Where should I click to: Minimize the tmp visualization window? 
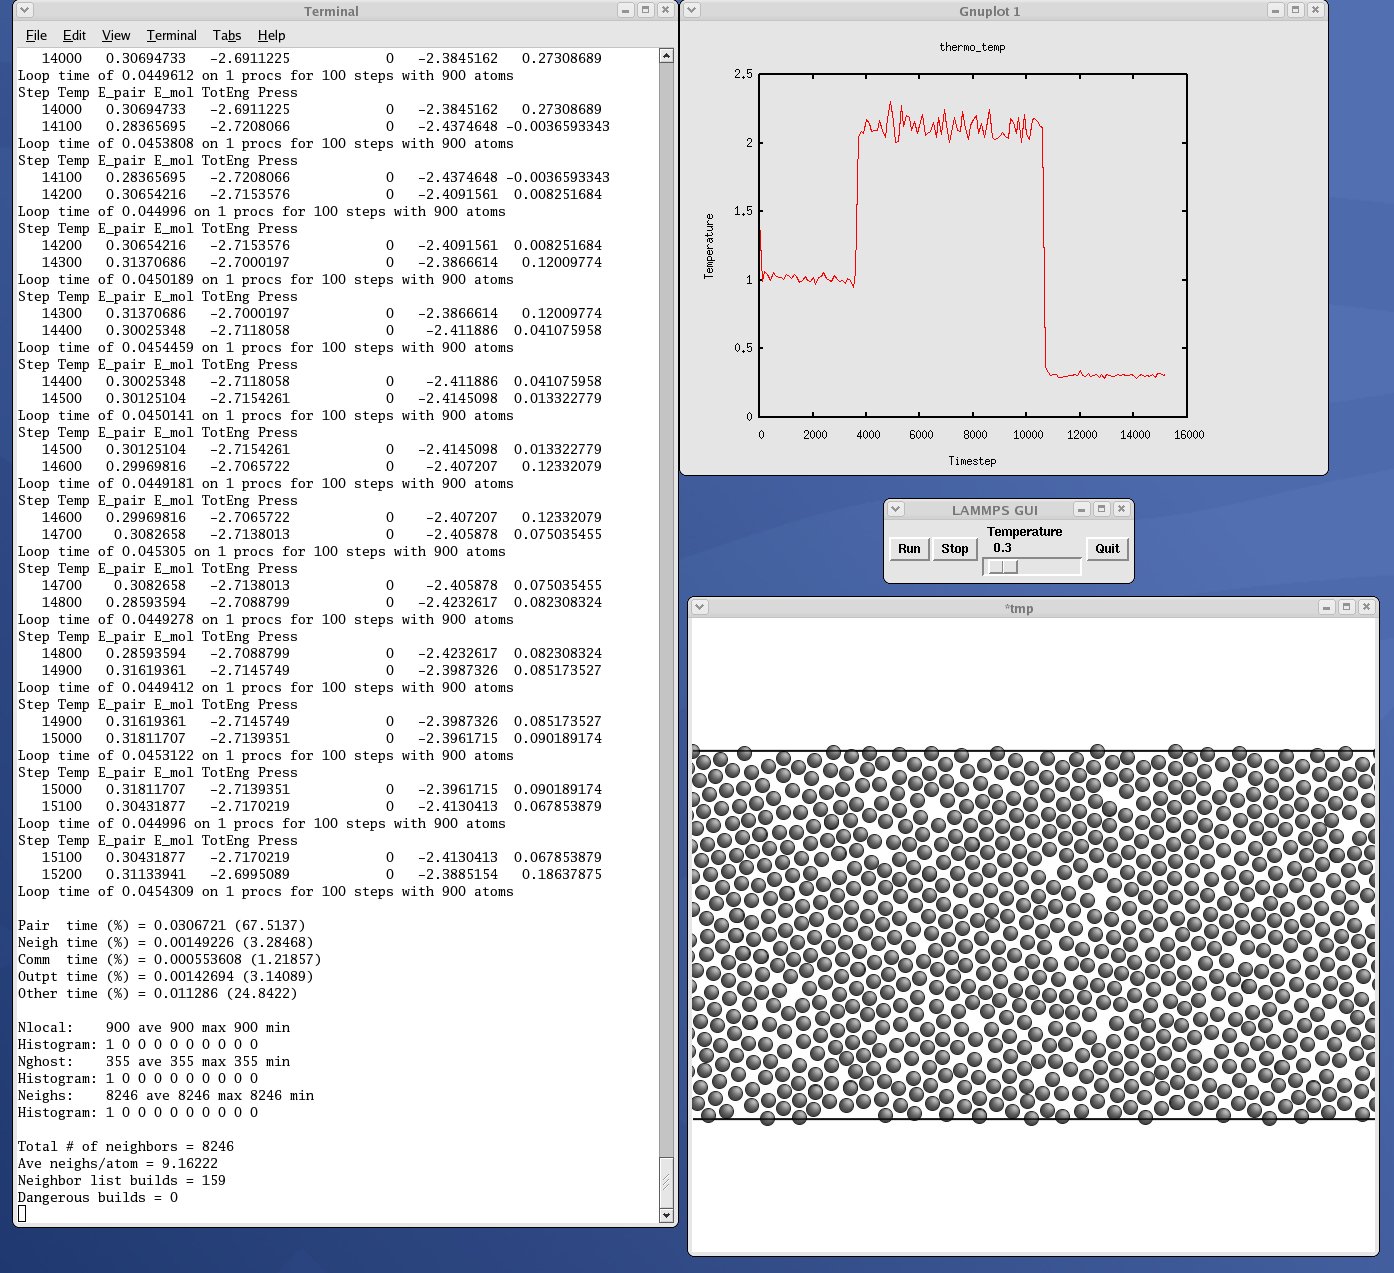(1327, 607)
